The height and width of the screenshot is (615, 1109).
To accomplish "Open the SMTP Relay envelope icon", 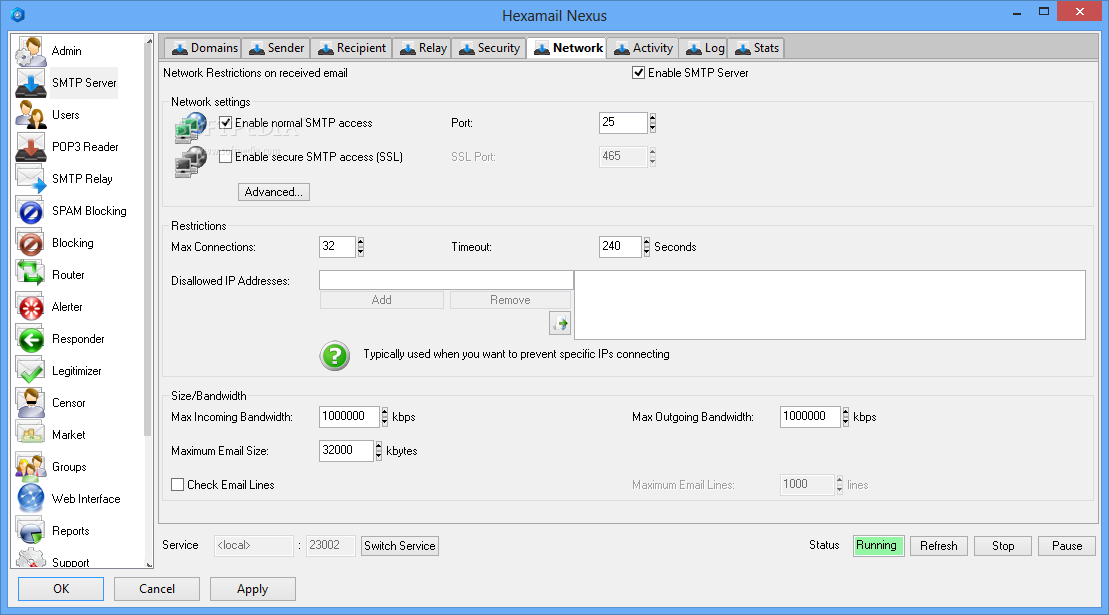I will [x=30, y=179].
